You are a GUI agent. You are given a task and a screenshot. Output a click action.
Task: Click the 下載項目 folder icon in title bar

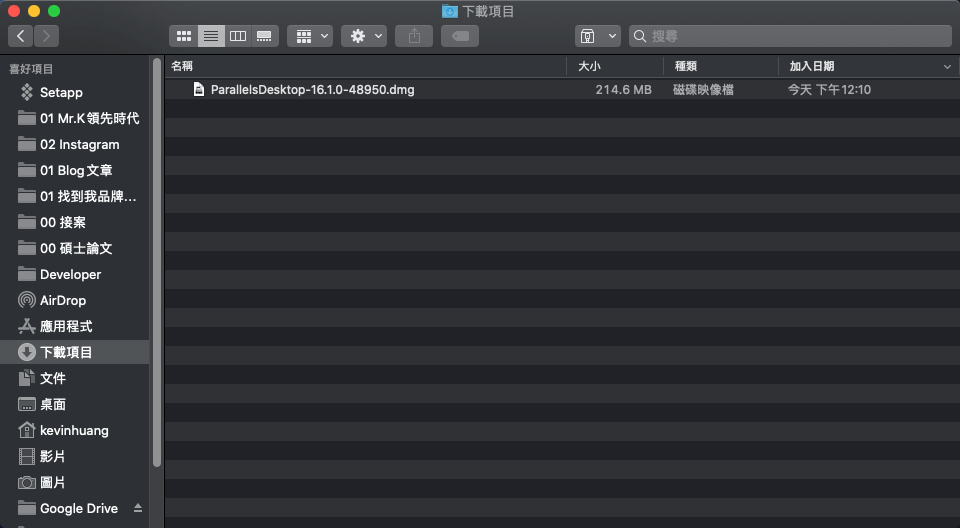(450, 11)
